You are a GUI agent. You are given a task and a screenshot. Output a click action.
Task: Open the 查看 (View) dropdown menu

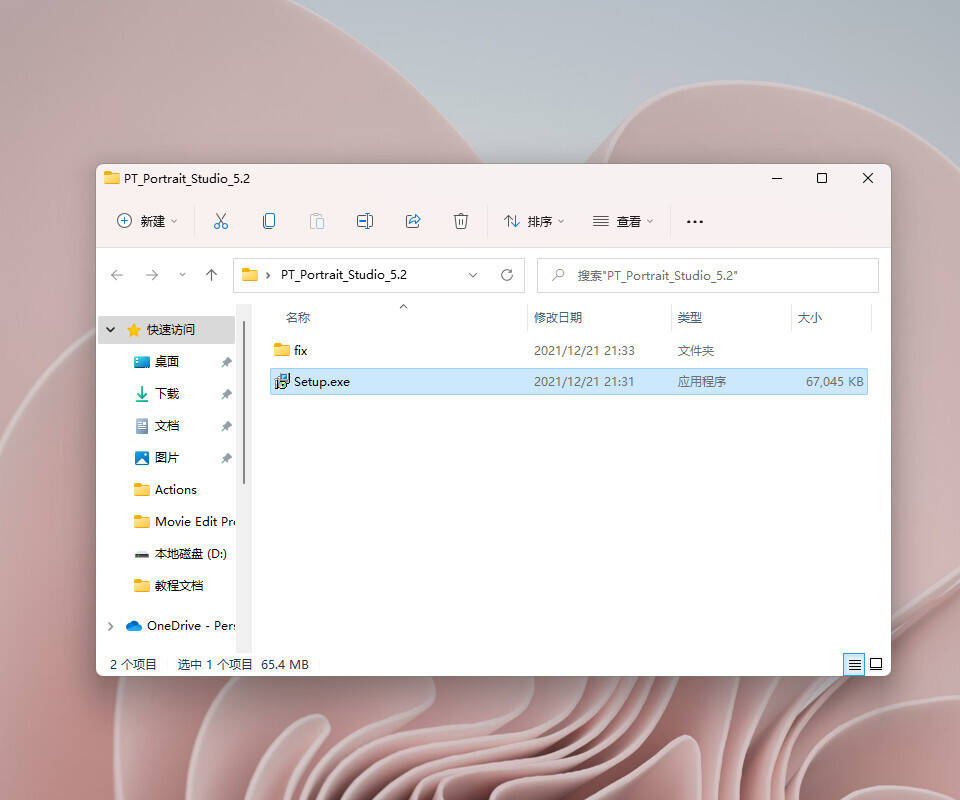click(x=623, y=221)
